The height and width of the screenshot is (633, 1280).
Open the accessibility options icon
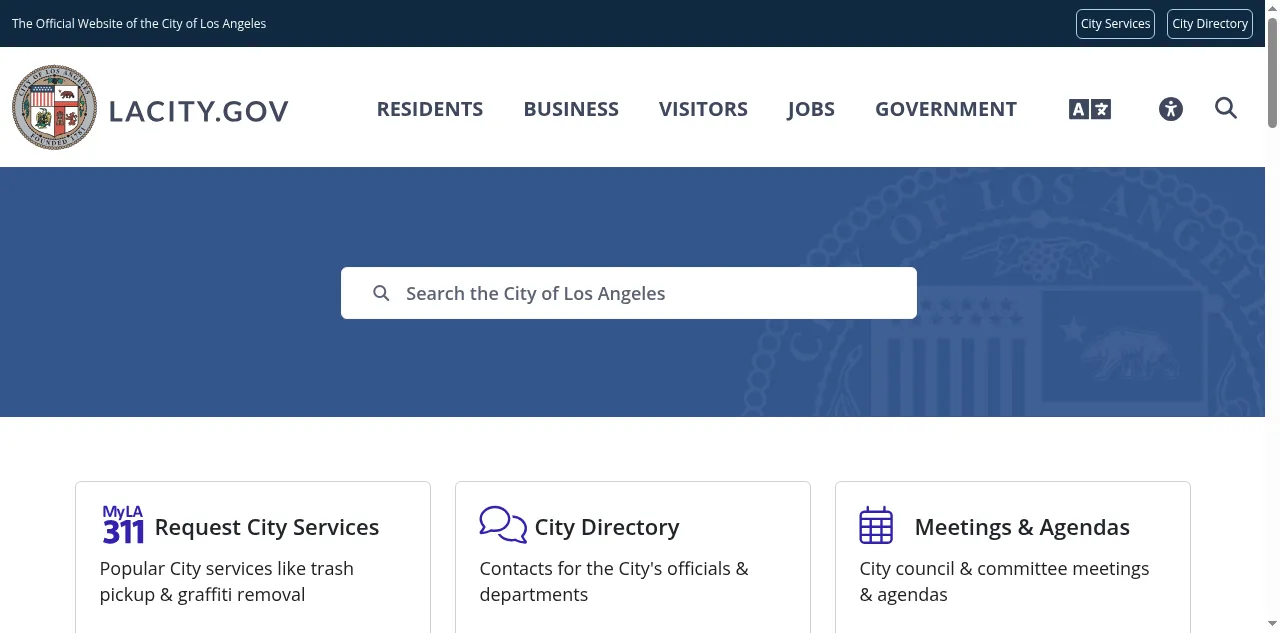(x=1171, y=109)
